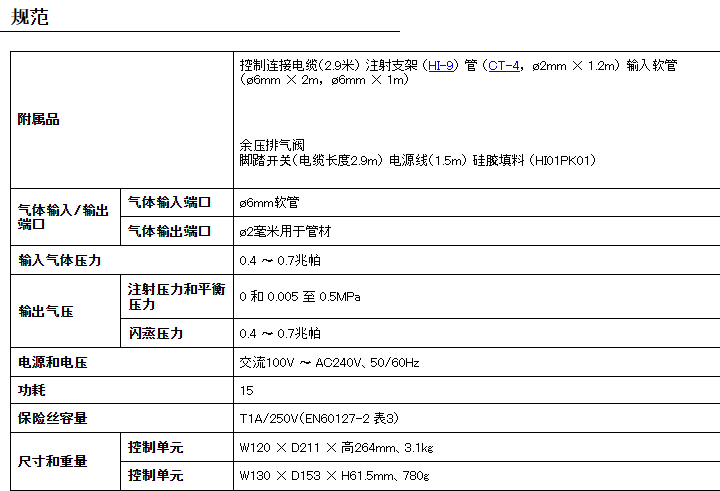The width and height of the screenshot is (720, 491).
Task: Click the T1A/250V fuse value text
Action: click(319, 418)
